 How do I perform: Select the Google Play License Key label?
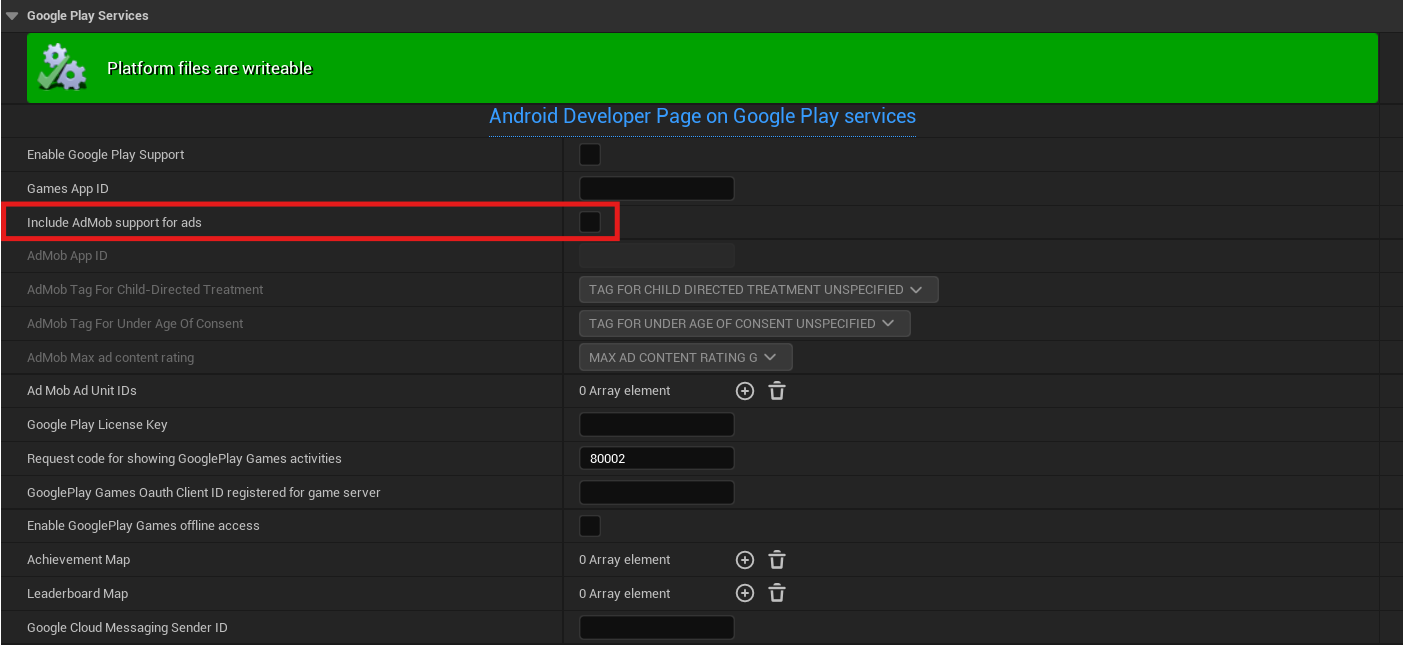[x=97, y=425]
